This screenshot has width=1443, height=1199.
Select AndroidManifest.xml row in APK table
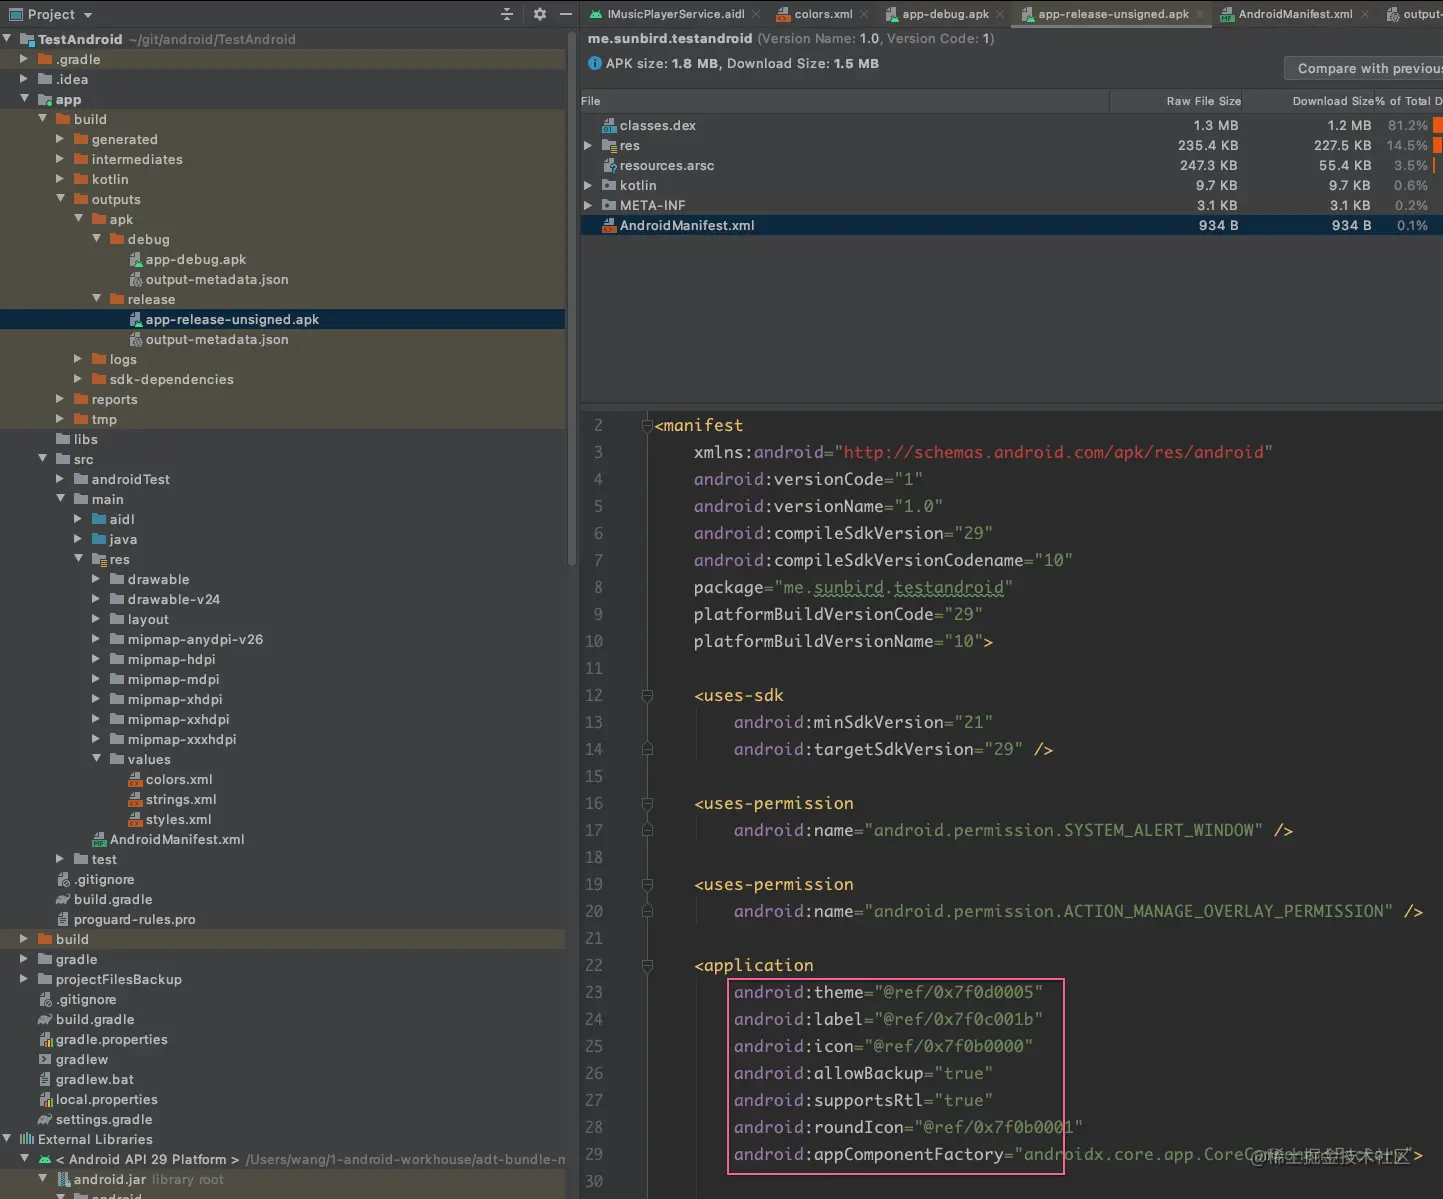pos(1011,225)
